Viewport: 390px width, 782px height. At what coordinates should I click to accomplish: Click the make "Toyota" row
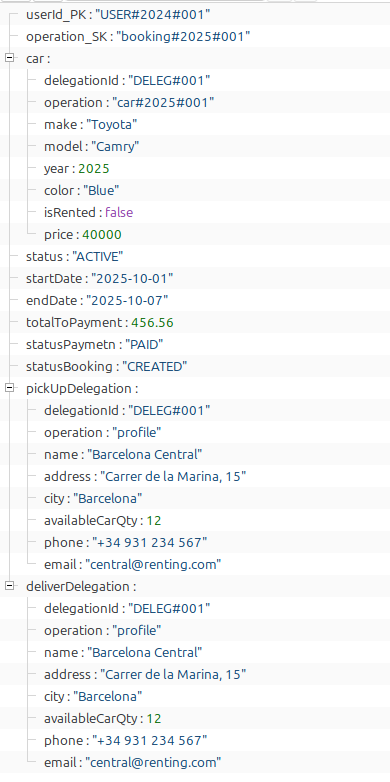click(x=195, y=124)
